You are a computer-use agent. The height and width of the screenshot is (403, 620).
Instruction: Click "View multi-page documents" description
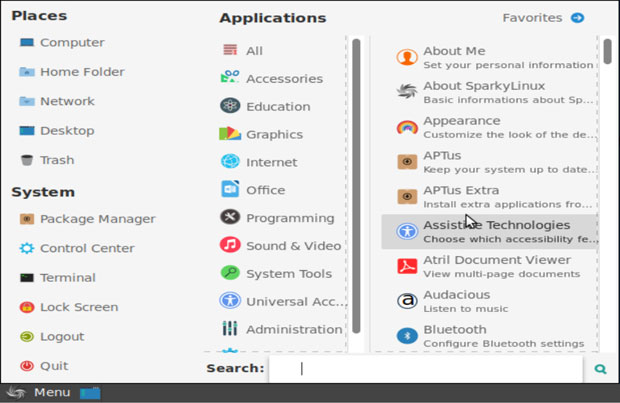coord(502,274)
